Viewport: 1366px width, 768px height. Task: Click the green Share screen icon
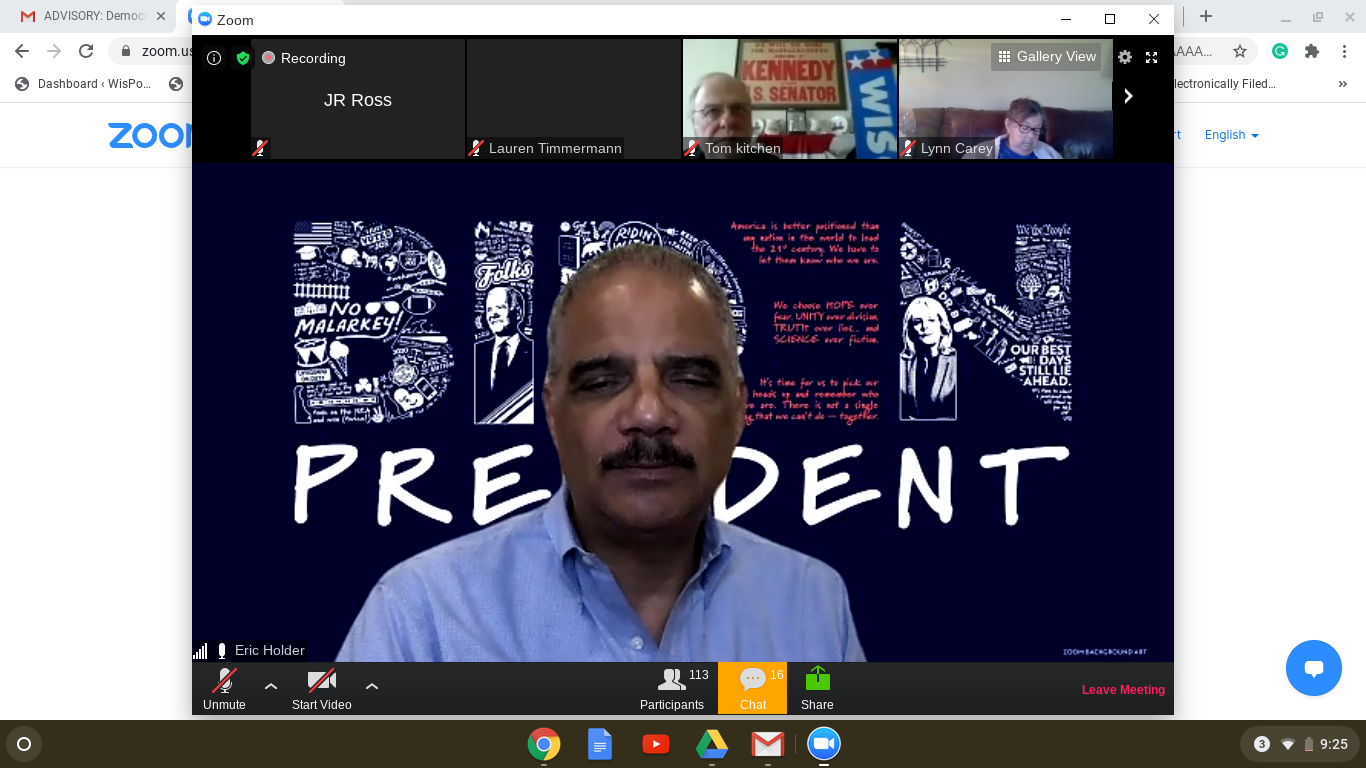point(817,679)
